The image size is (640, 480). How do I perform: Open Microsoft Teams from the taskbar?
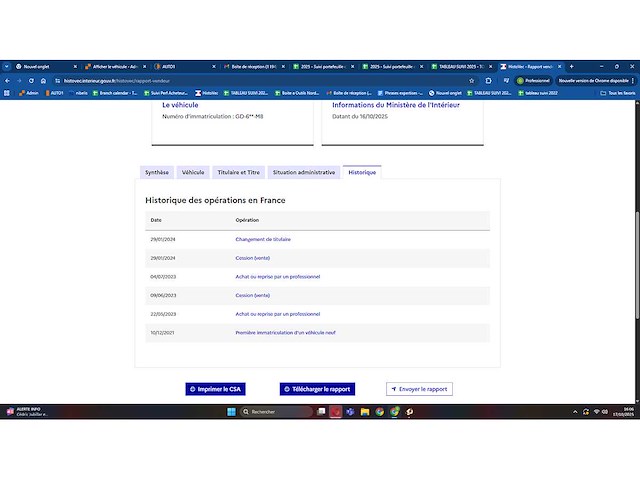(x=350, y=411)
